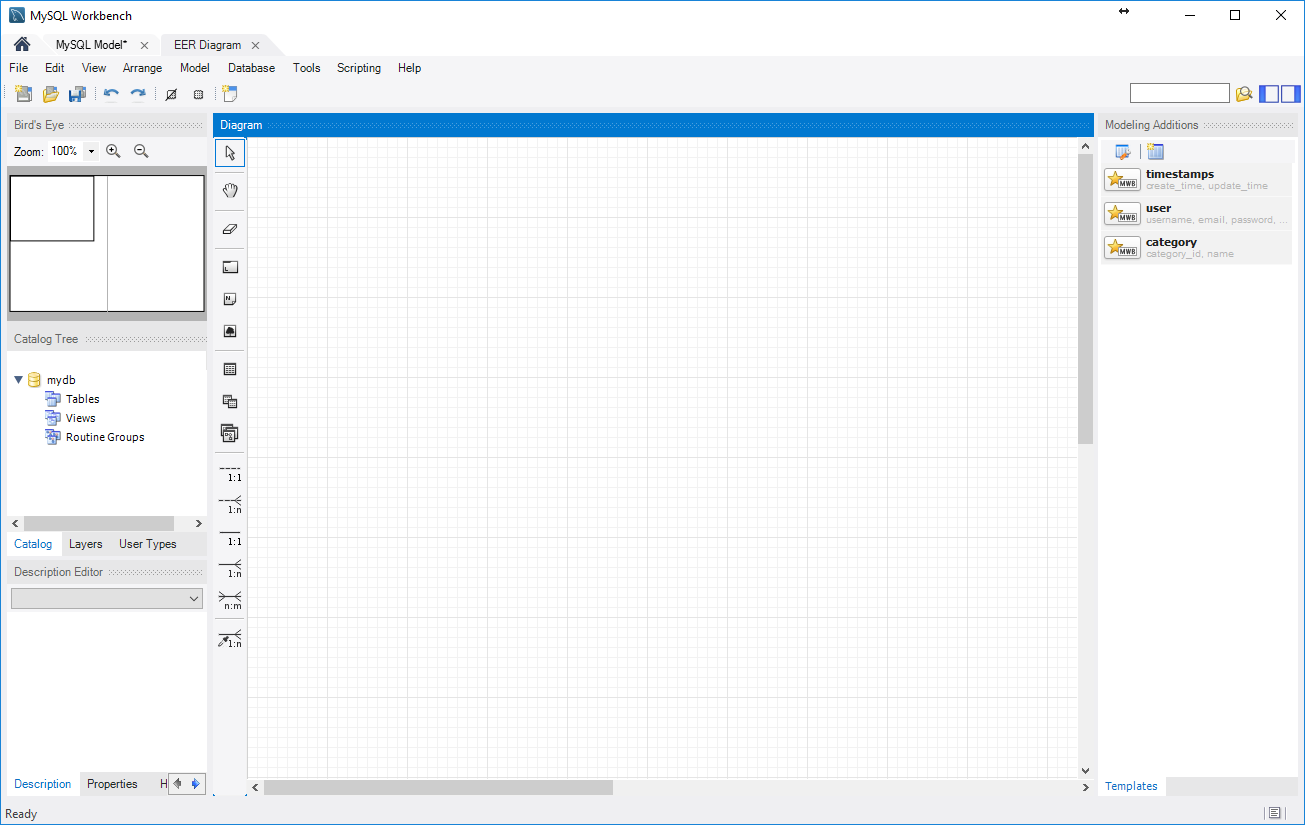
Task: Select the user template
Action: [x=1197, y=213]
